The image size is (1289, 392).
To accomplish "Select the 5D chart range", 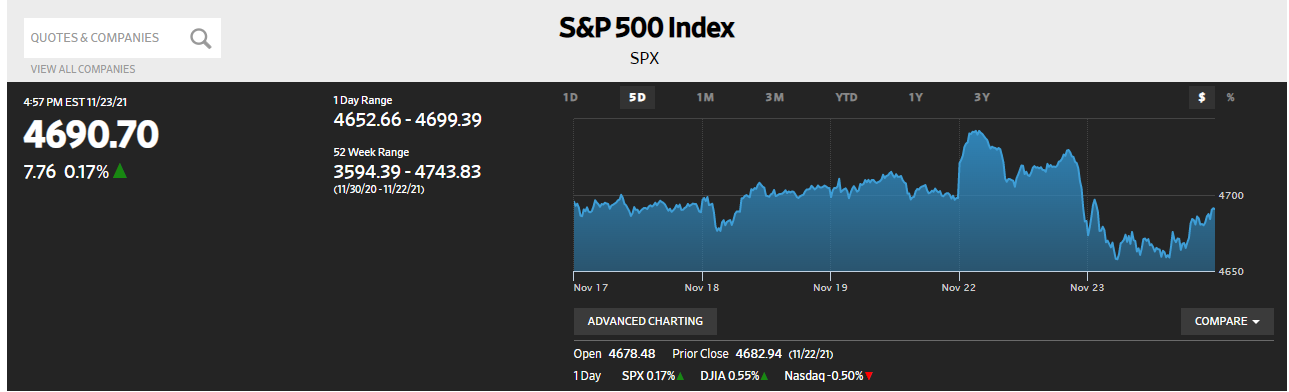I will [x=637, y=97].
